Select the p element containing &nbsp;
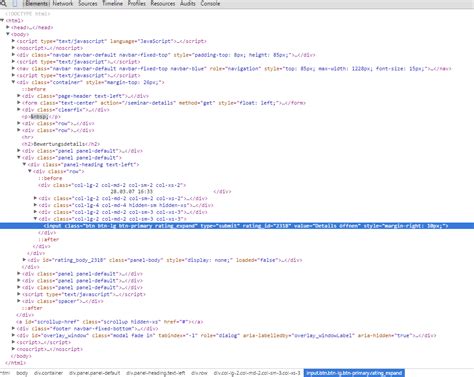 point(41,116)
